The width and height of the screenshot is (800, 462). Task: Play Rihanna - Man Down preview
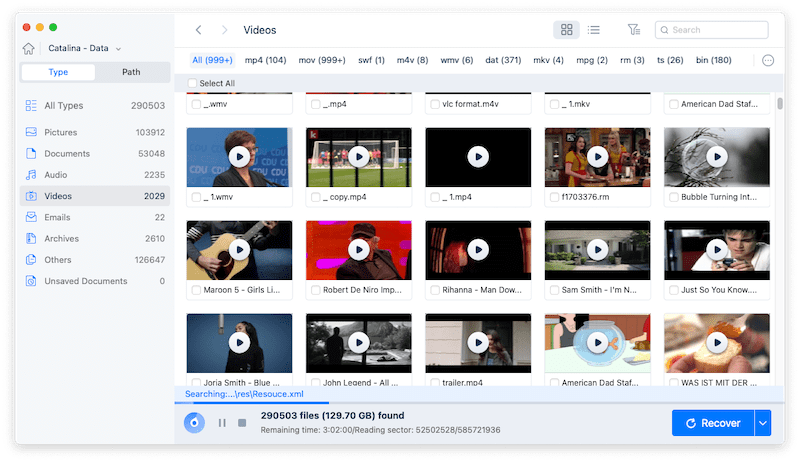(x=478, y=250)
